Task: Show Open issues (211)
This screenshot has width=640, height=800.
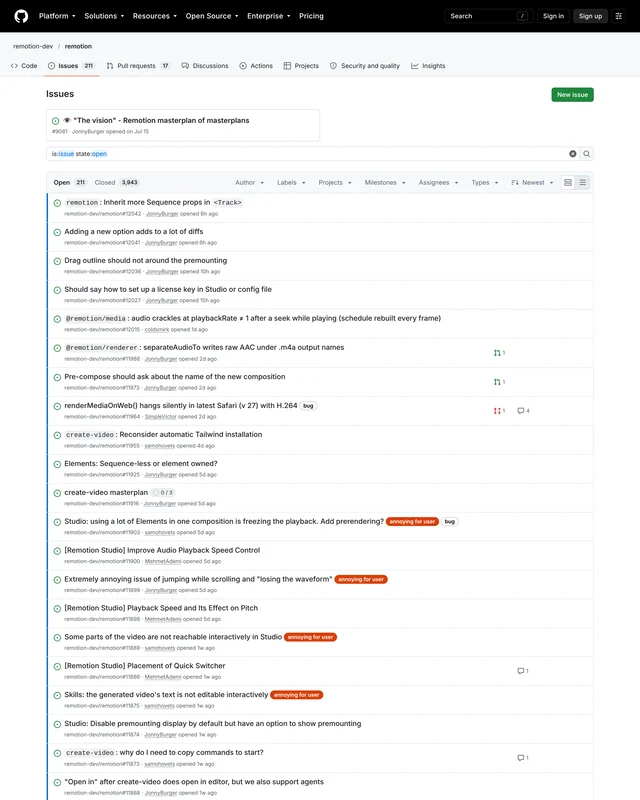Action: [70, 183]
